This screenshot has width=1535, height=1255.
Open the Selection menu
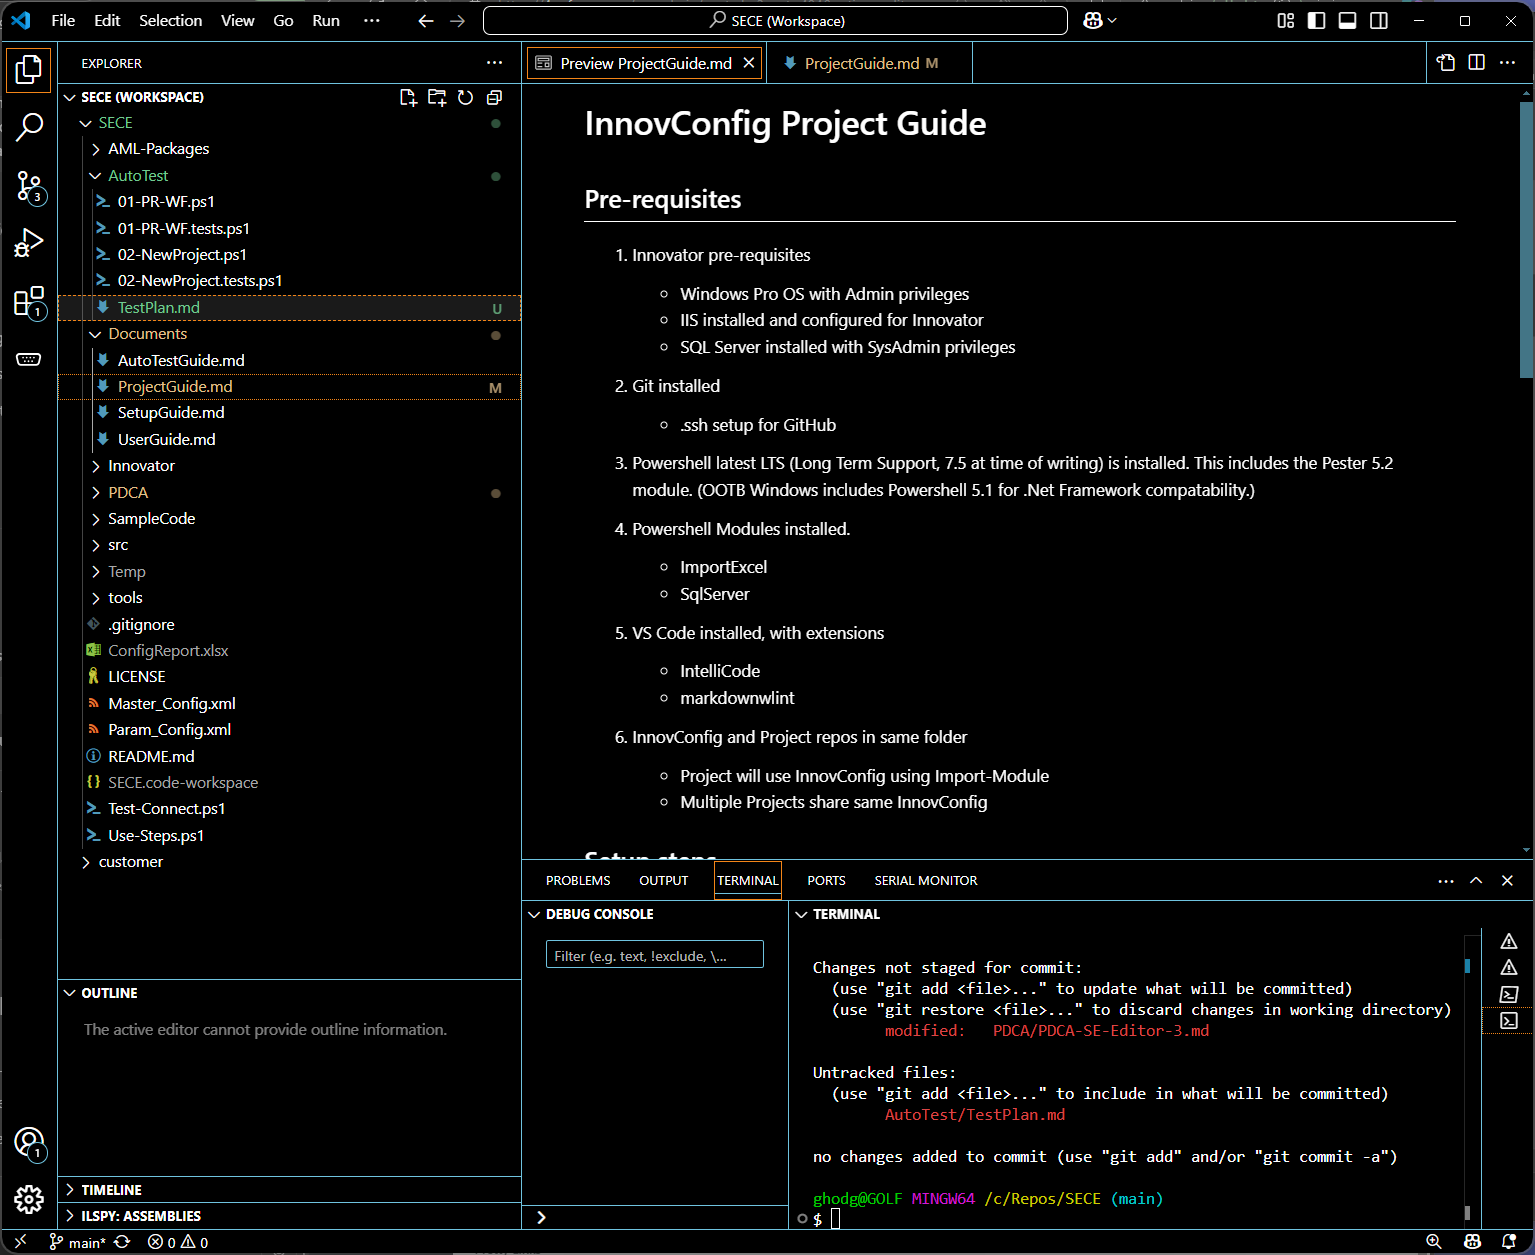point(171,20)
